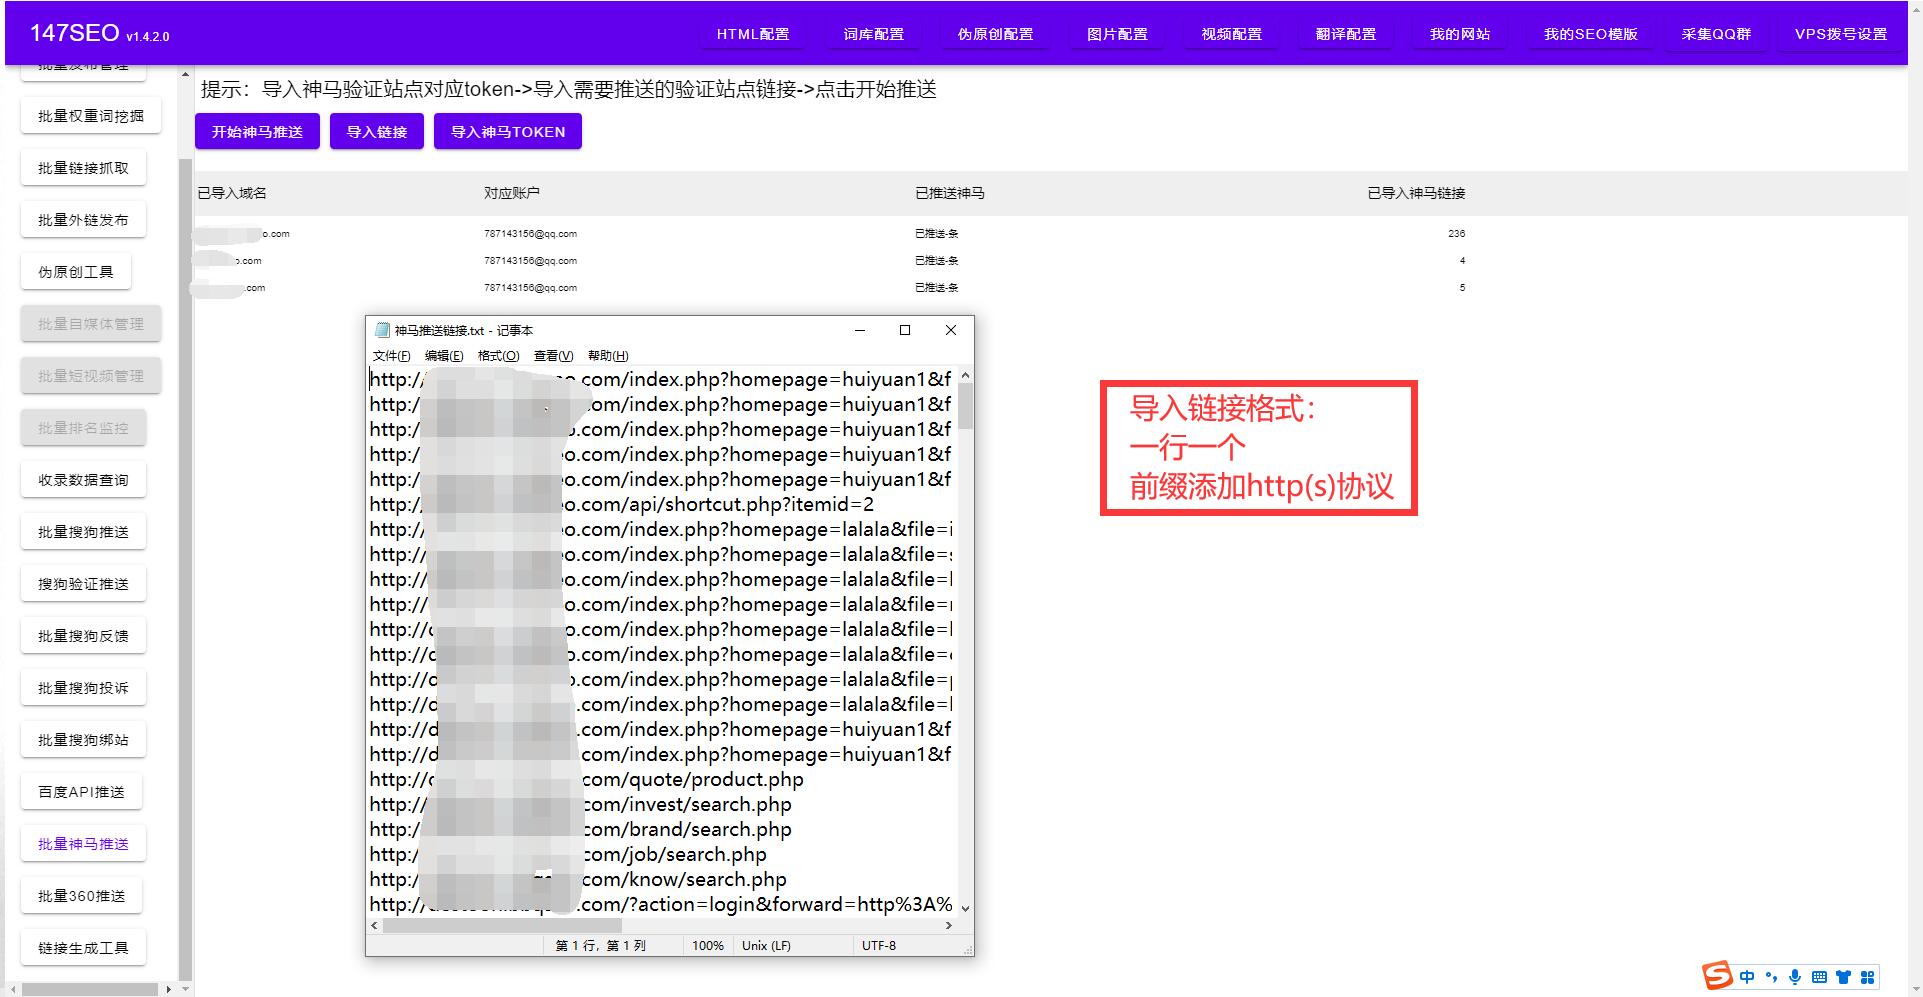Minimize the Notepad window
Viewport: 1923px width, 997px height.
click(860, 330)
